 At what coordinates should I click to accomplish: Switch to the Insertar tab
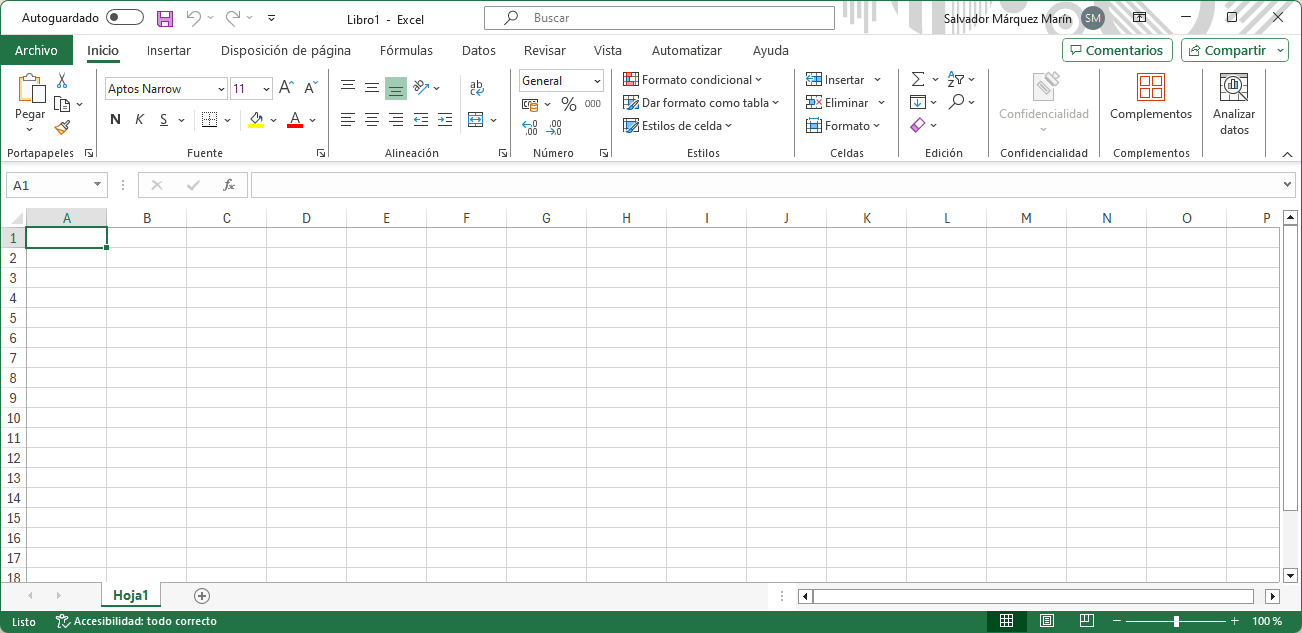168,51
